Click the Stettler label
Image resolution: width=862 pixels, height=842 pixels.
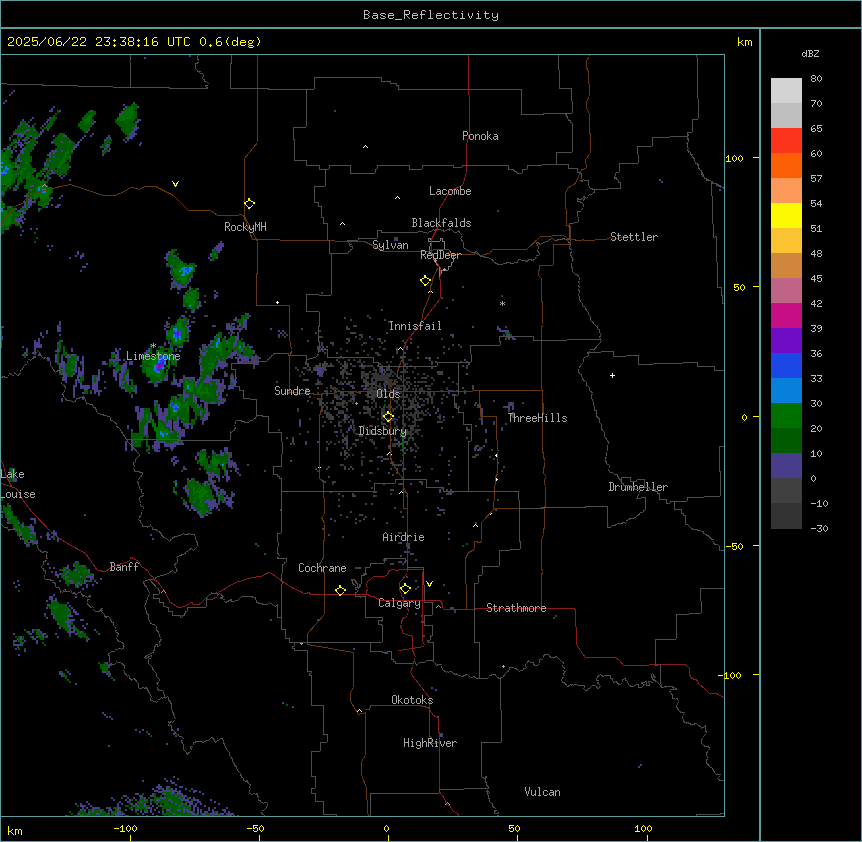click(633, 237)
